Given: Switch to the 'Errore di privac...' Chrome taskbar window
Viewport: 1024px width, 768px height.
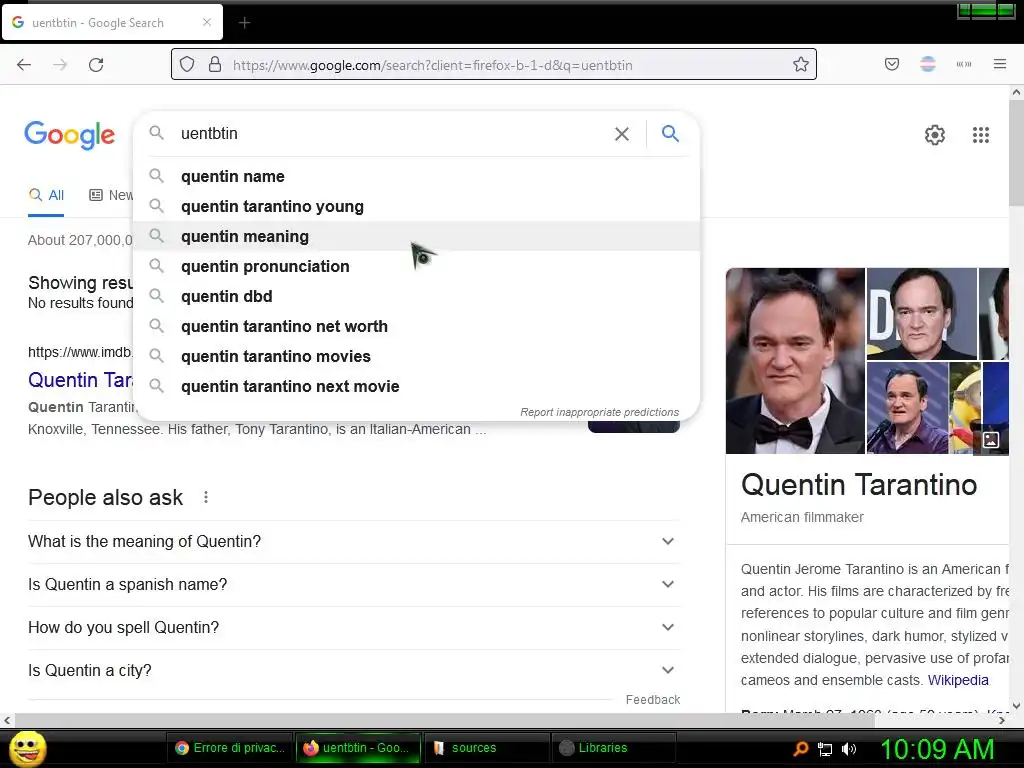Looking at the screenshot, I should (x=230, y=748).
